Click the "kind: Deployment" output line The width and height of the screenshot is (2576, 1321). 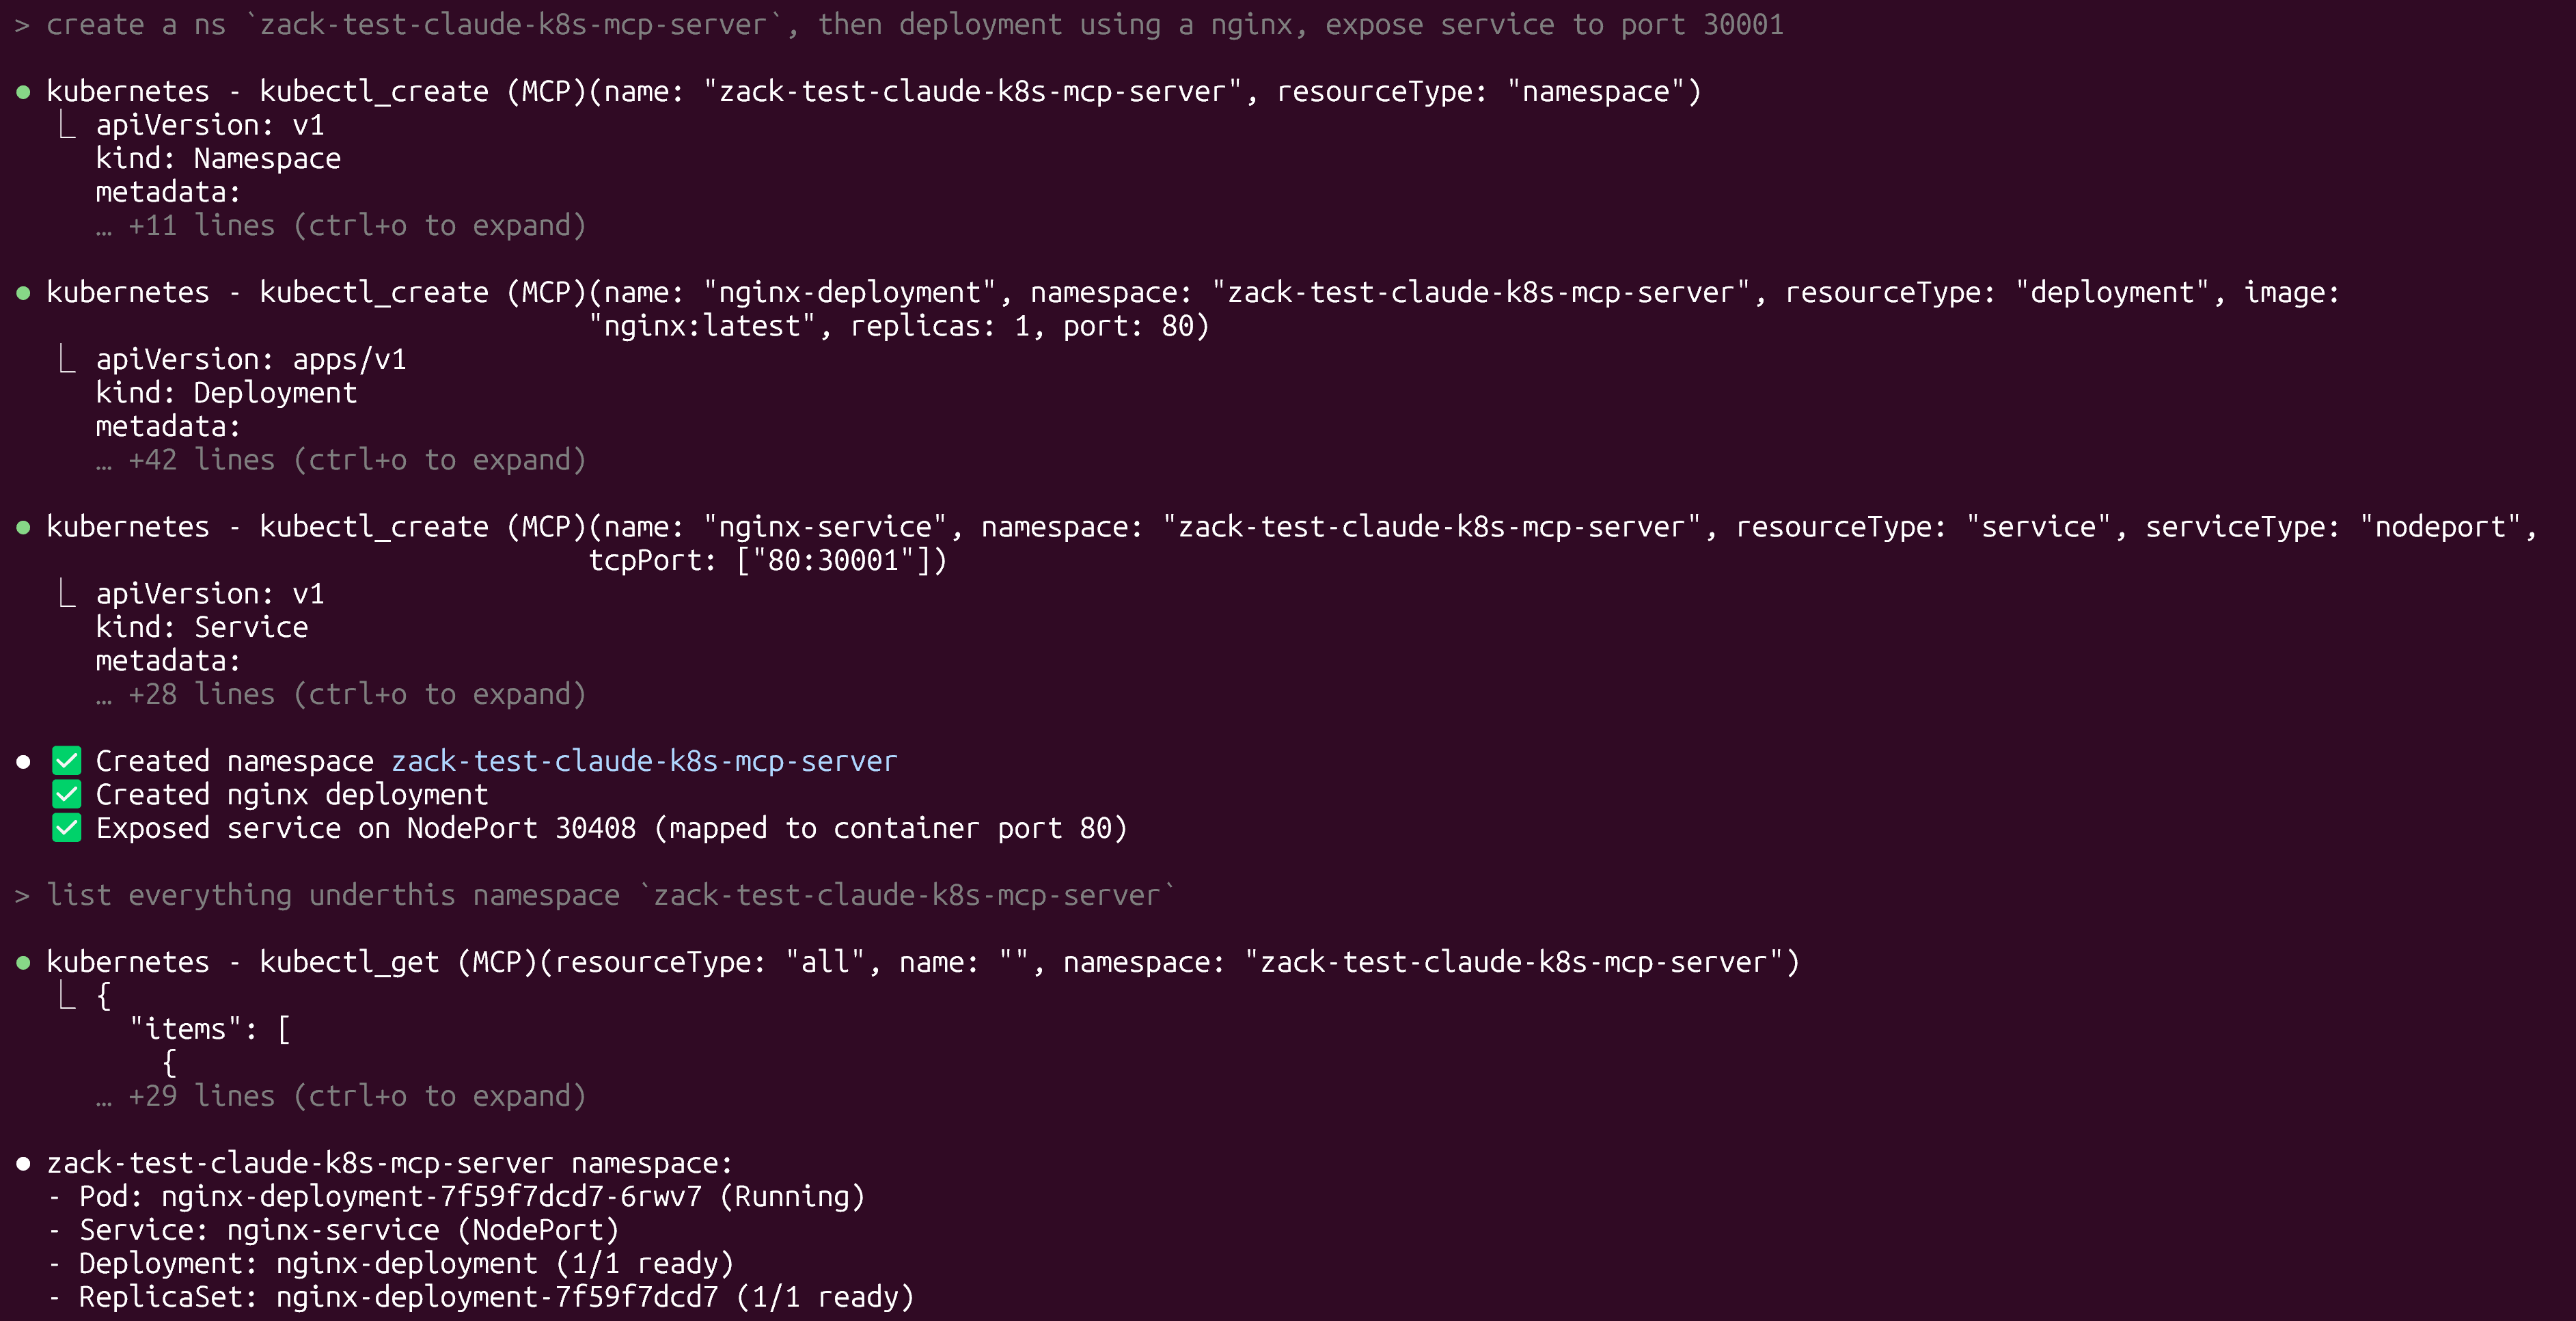click(226, 393)
